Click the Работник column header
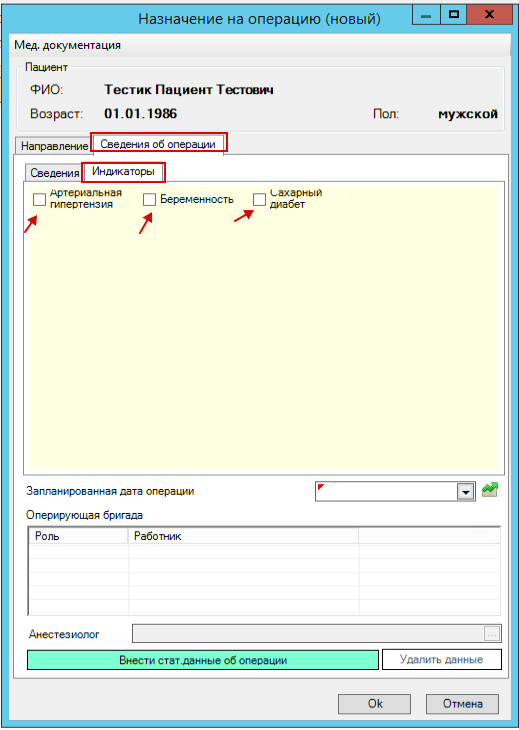The image size is (519, 730). [243, 536]
